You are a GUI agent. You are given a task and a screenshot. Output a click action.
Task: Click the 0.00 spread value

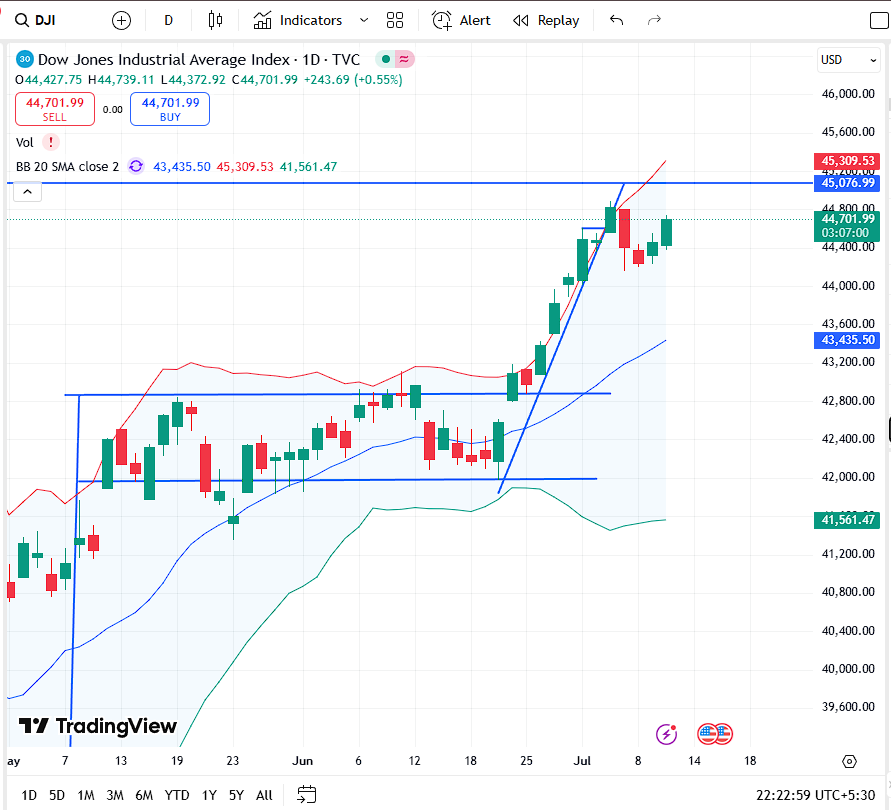pos(113,110)
